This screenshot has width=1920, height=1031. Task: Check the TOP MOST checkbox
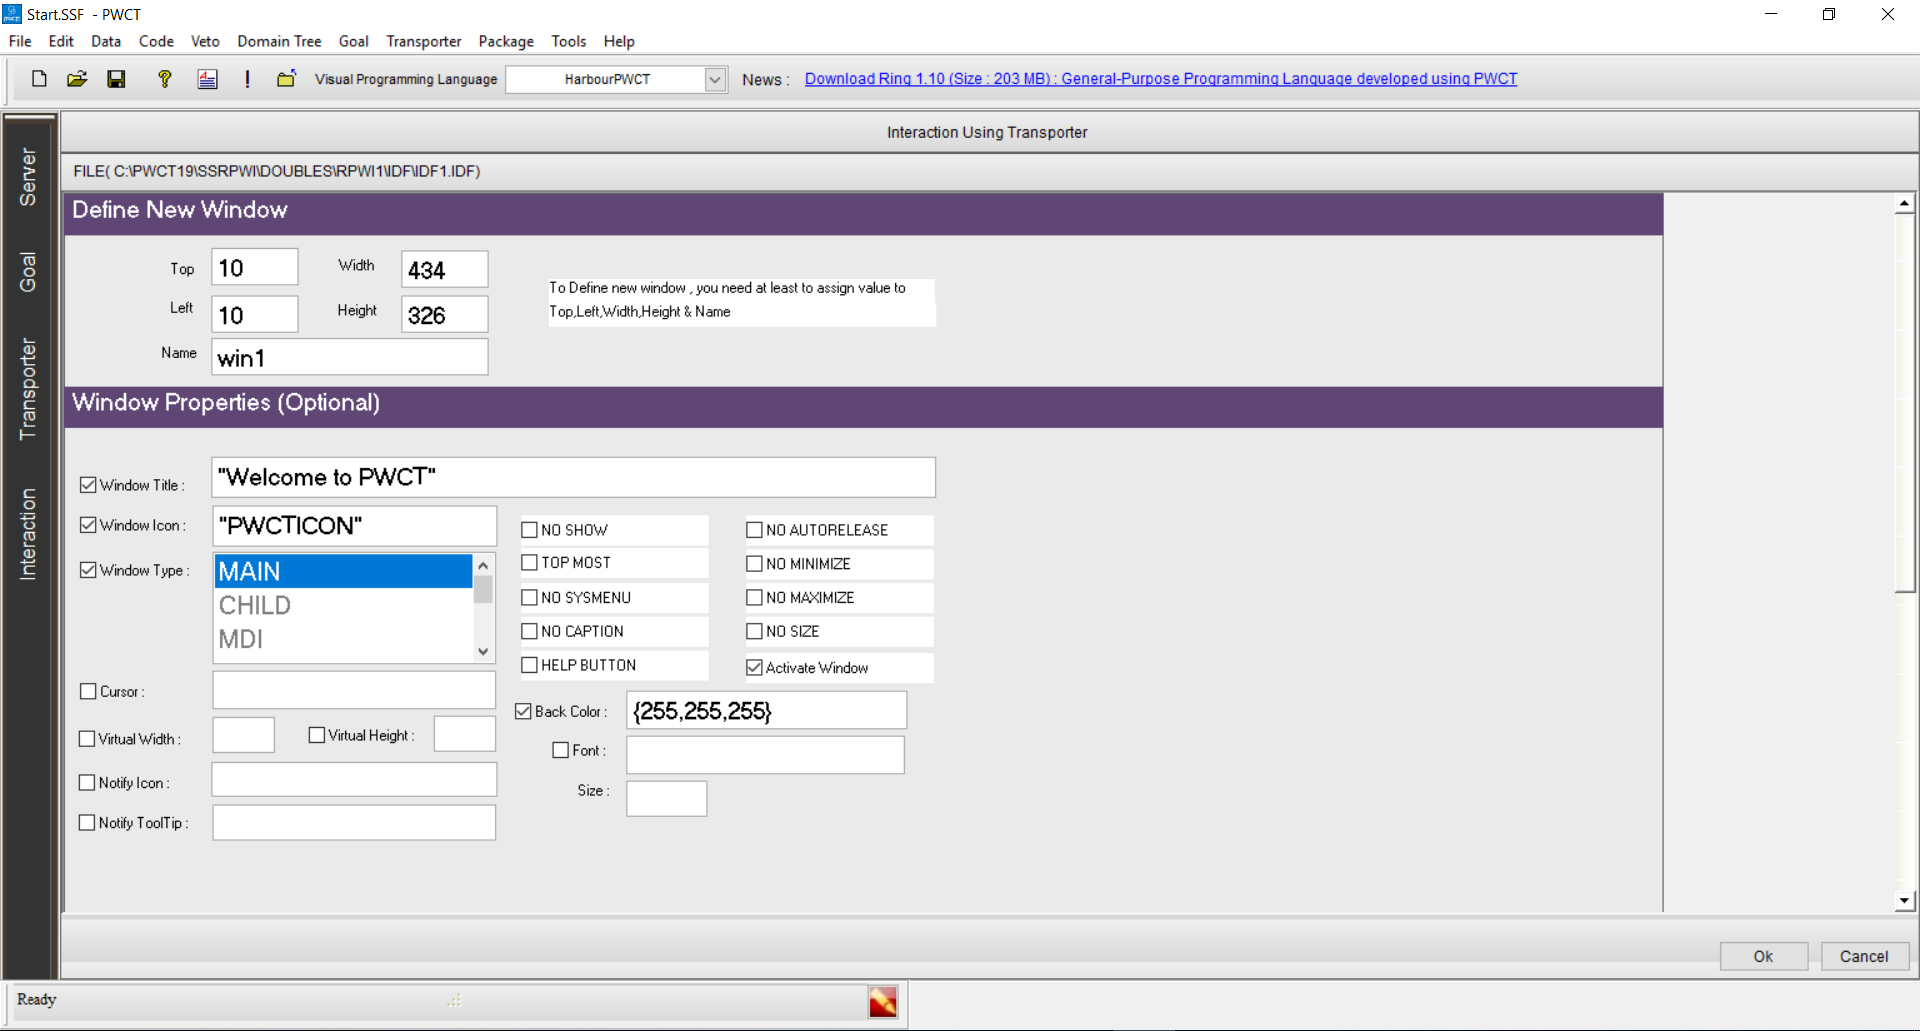point(530,563)
